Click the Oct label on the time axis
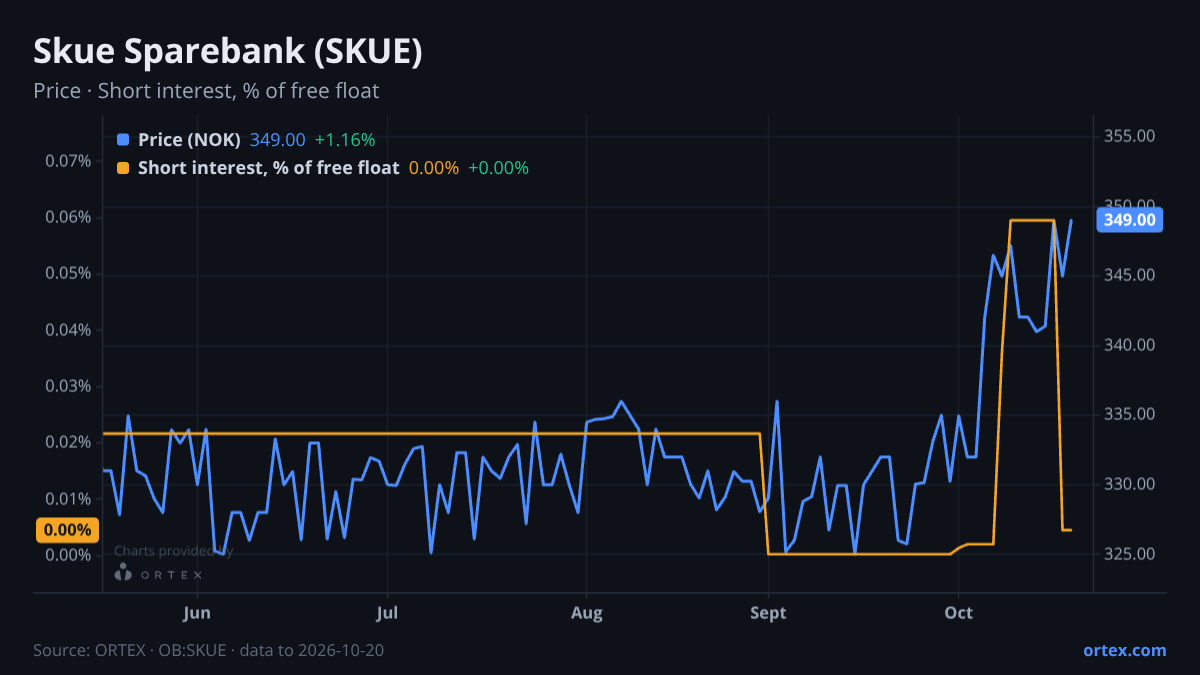Image resolution: width=1200 pixels, height=675 pixels. pos(958,613)
